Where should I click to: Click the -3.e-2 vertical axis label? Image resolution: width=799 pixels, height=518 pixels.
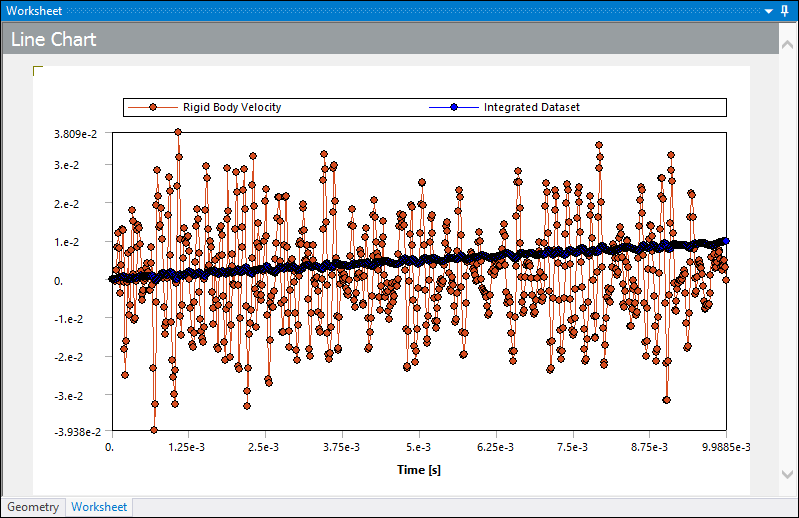(68, 396)
